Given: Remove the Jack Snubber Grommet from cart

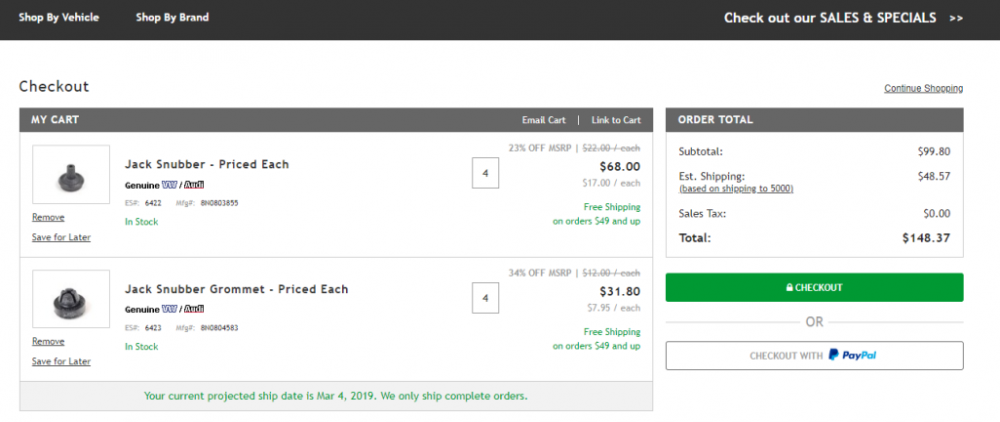Looking at the screenshot, I should tap(48, 342).
